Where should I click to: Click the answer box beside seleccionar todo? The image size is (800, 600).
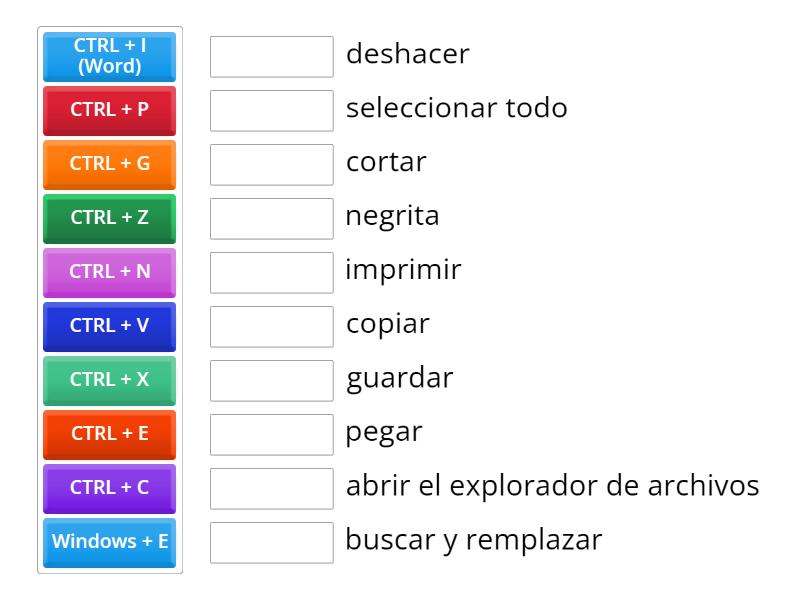[x=271, y=111]
